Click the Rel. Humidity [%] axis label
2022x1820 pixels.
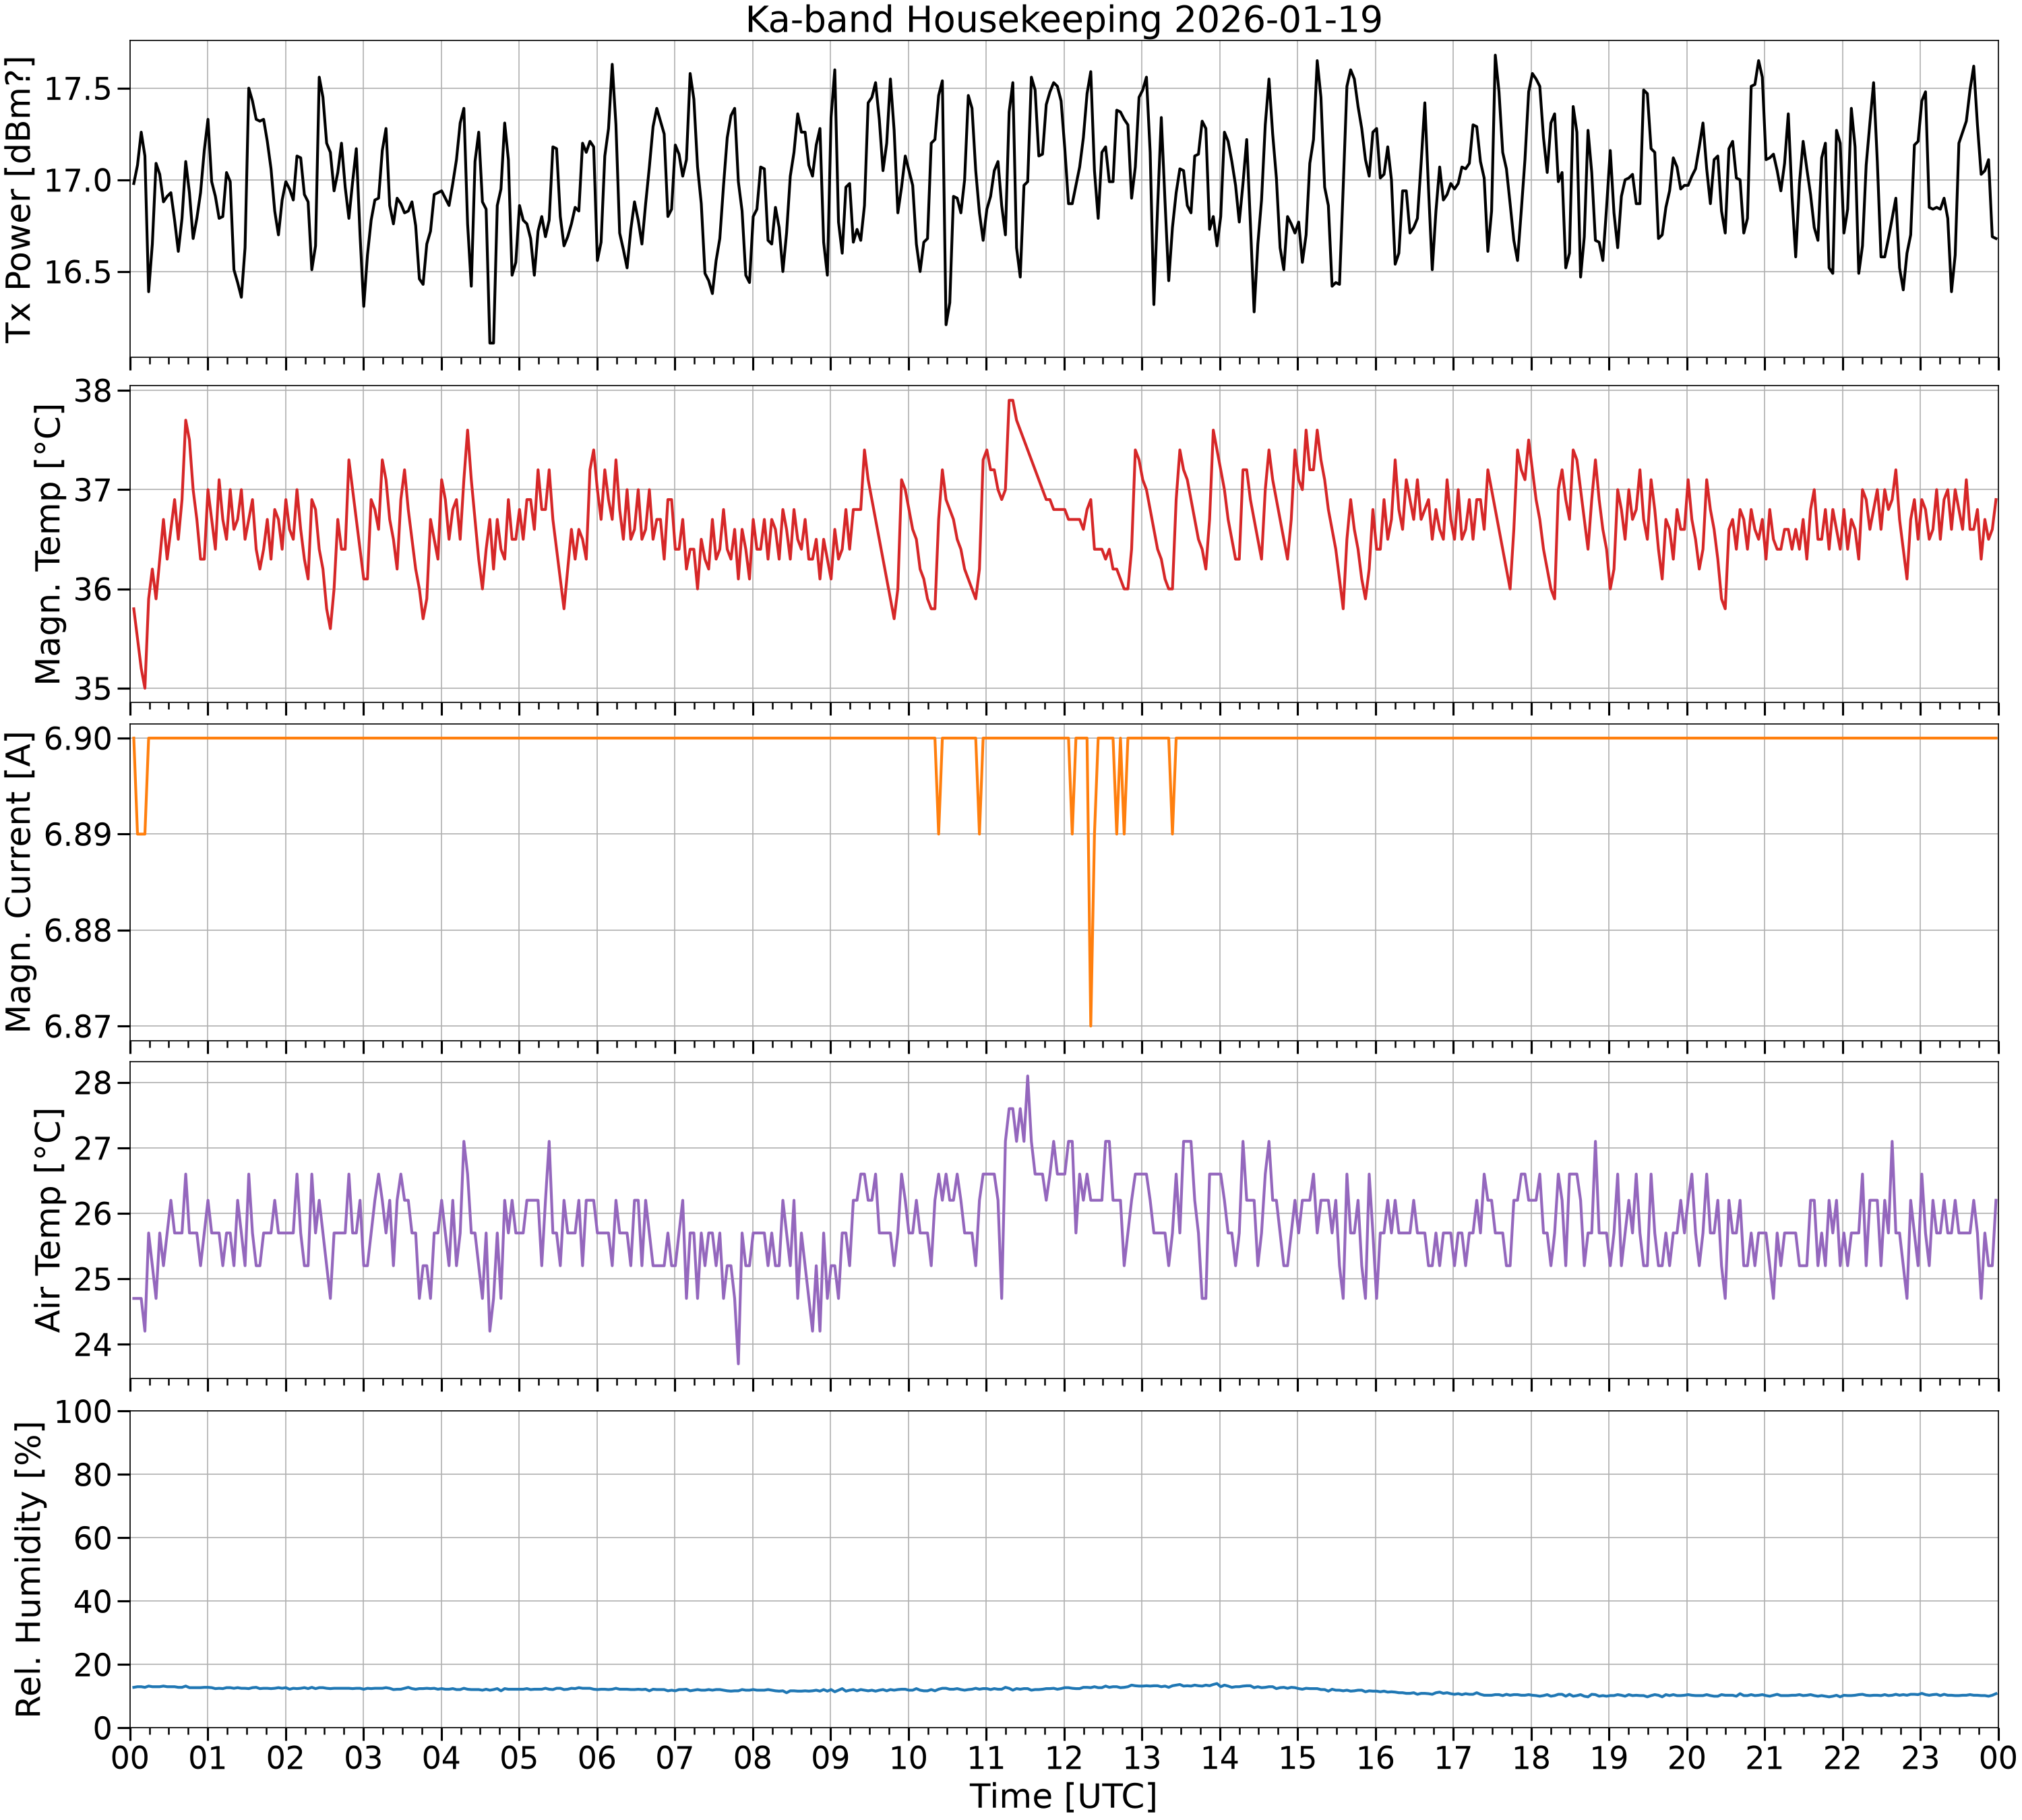pos(28,1569)
